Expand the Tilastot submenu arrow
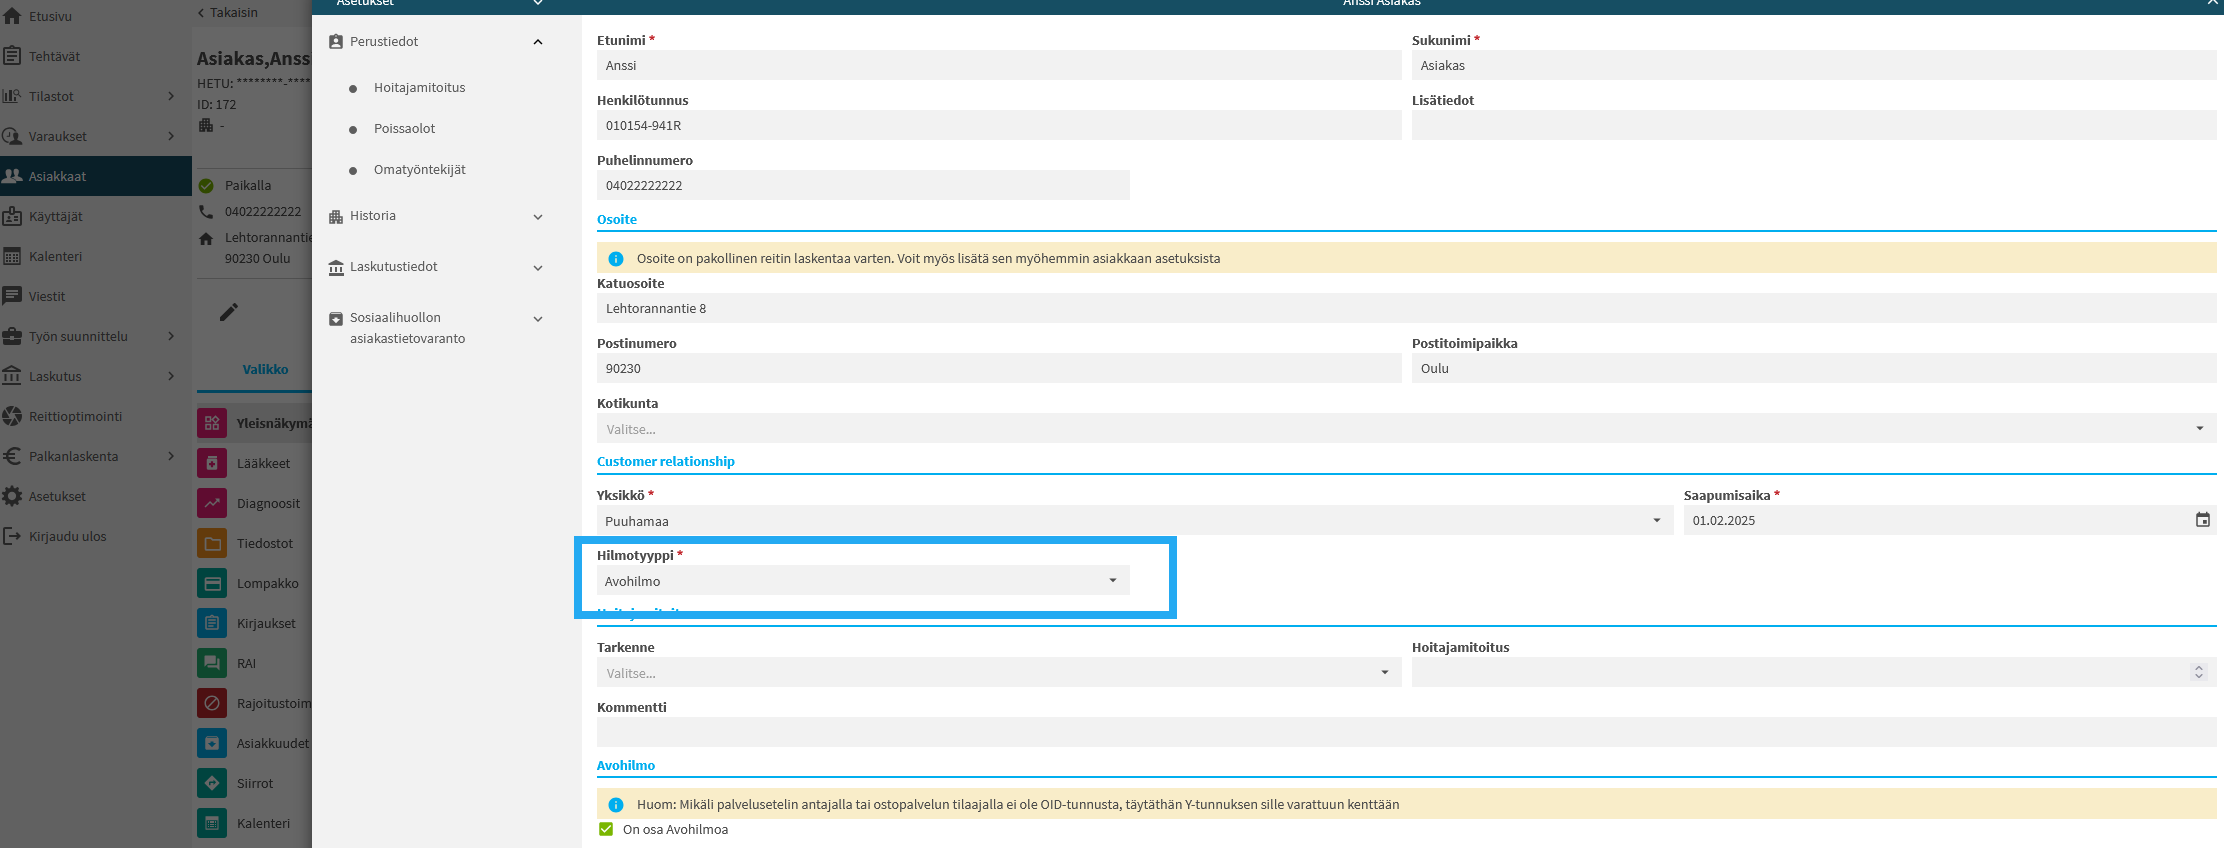The image size is (2224, 848). coord(171,96)
